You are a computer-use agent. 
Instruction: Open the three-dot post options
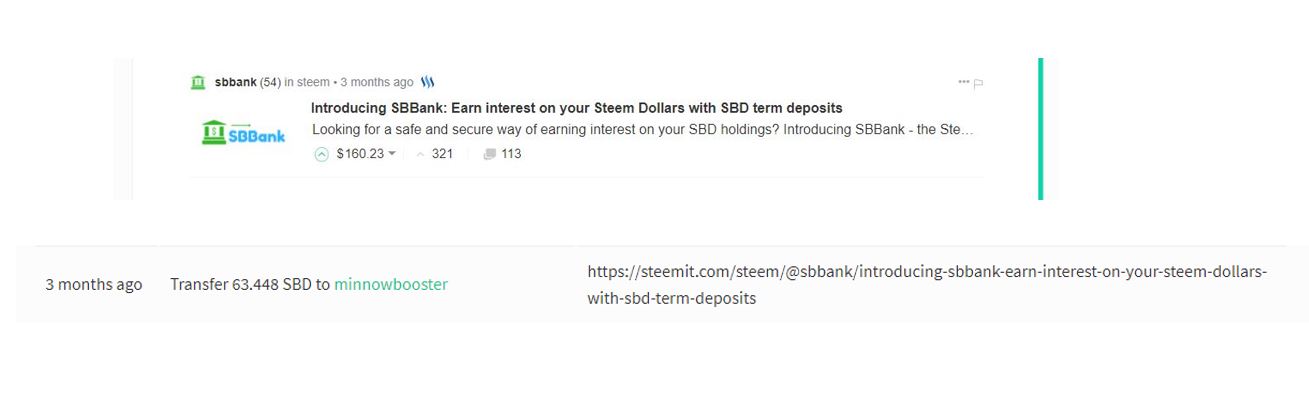coord(963,82)
